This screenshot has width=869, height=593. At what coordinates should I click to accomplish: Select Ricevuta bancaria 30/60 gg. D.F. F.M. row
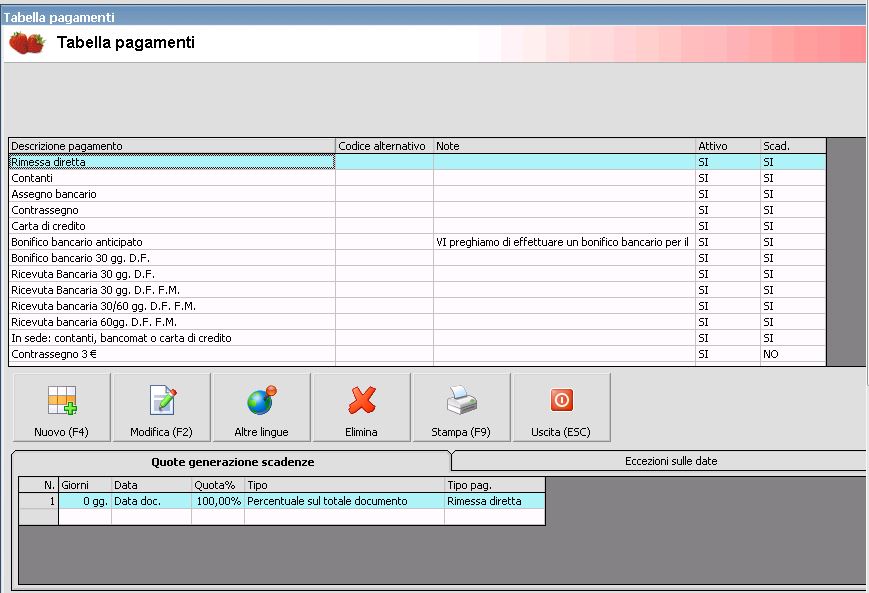(x=417, y=306)
